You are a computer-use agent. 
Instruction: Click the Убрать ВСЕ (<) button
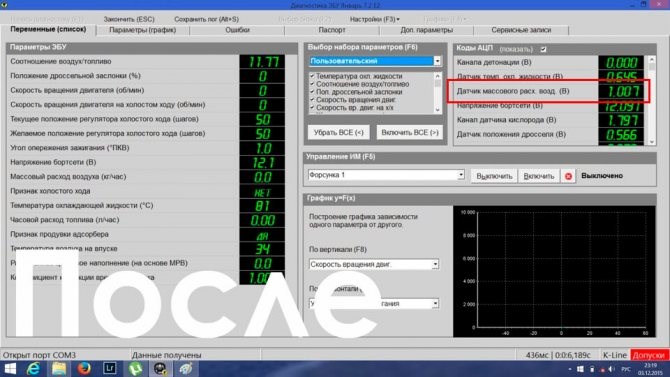click(x=338, y=133)
